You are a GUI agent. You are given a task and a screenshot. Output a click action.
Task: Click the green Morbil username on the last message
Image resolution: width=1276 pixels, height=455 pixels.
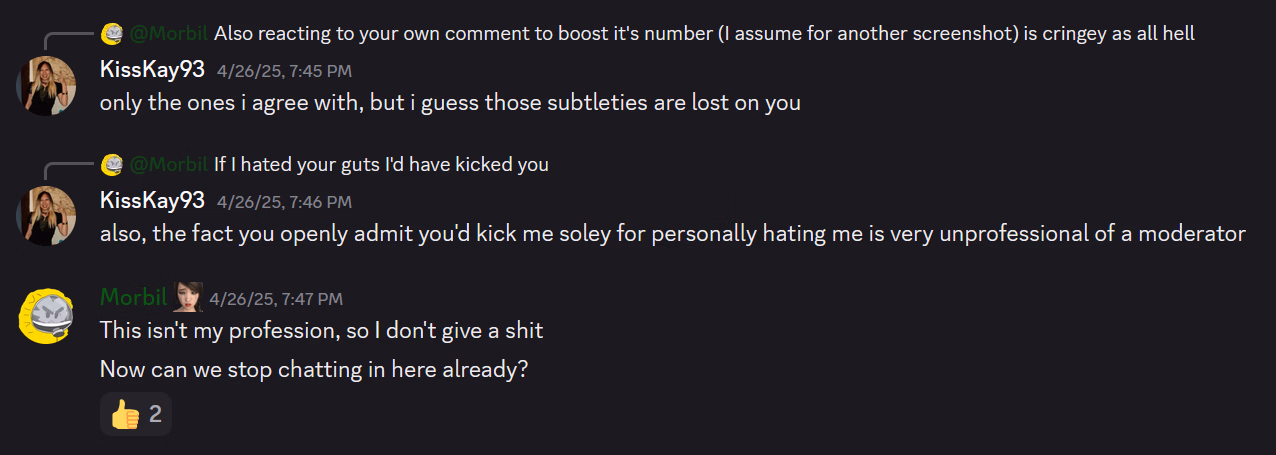[x=134, y=297]
